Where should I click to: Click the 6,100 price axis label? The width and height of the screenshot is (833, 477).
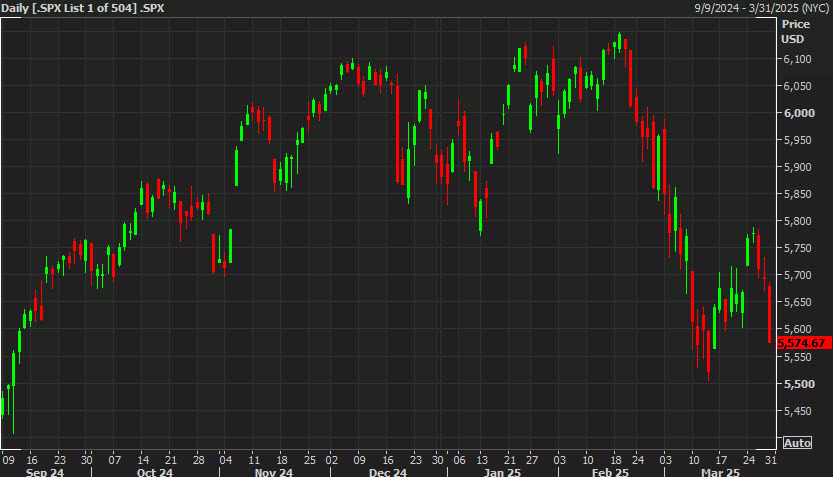797,60
